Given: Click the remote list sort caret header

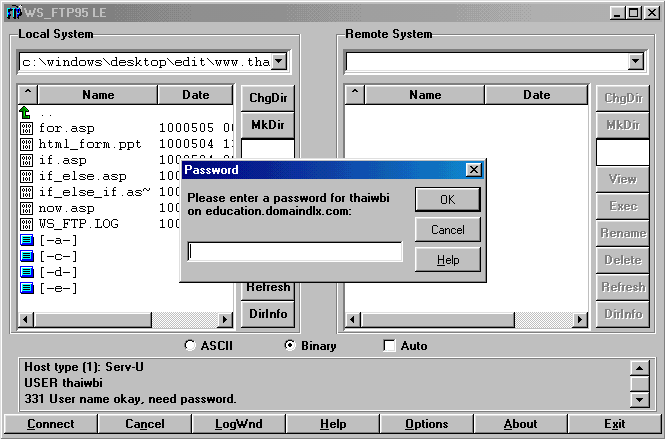Looking at the screenshot, I should coord(355,94).
